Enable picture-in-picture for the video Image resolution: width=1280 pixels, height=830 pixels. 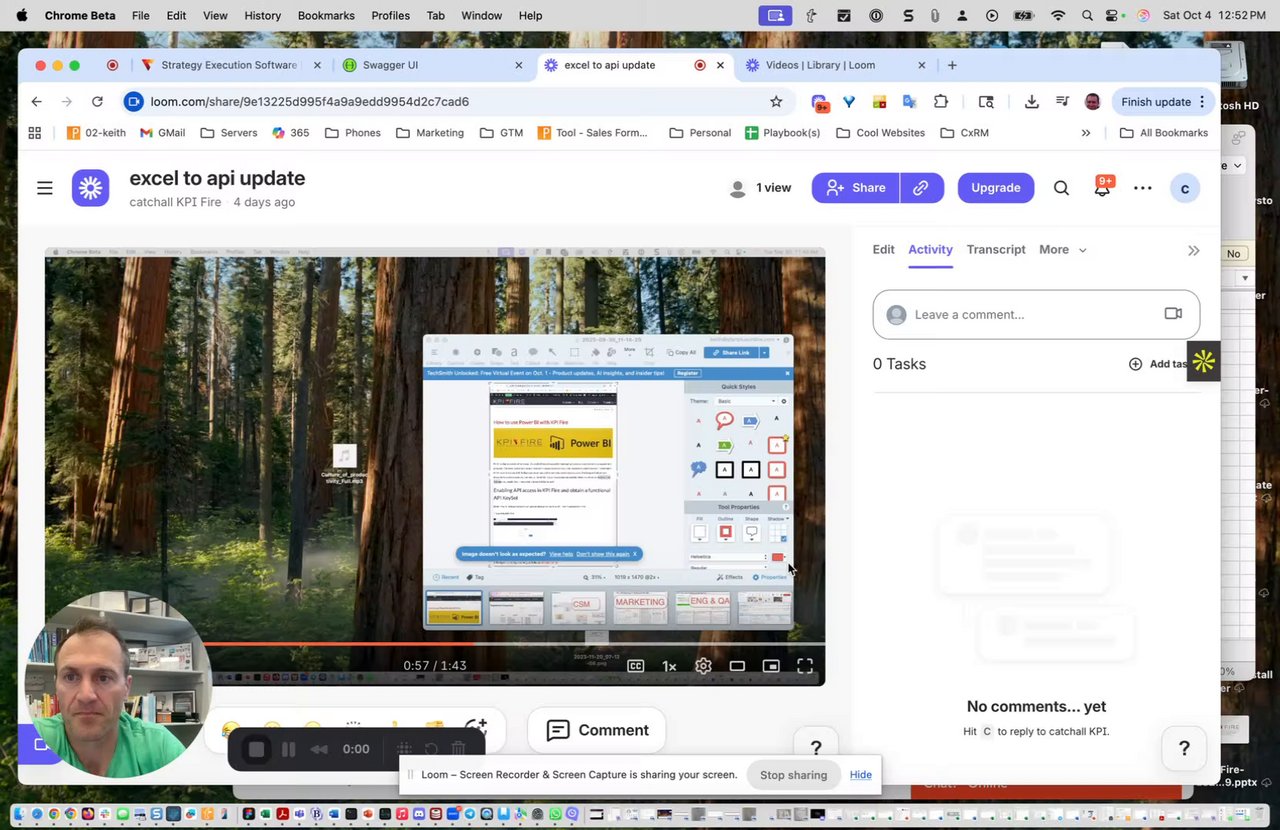771,666
